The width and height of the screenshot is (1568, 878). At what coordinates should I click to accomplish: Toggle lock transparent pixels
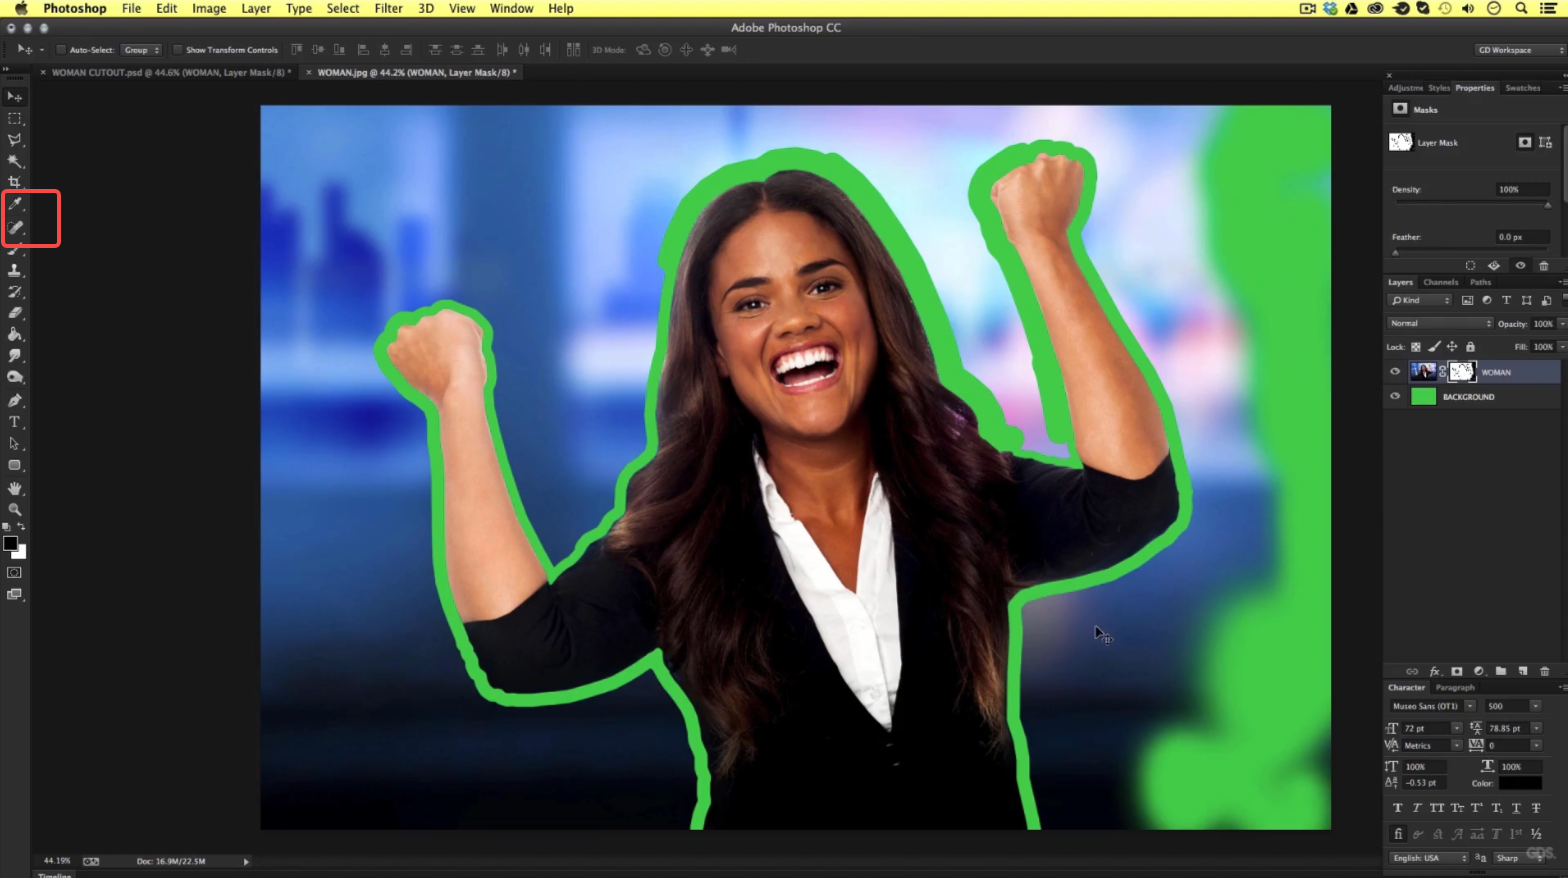coord(1416,347)
